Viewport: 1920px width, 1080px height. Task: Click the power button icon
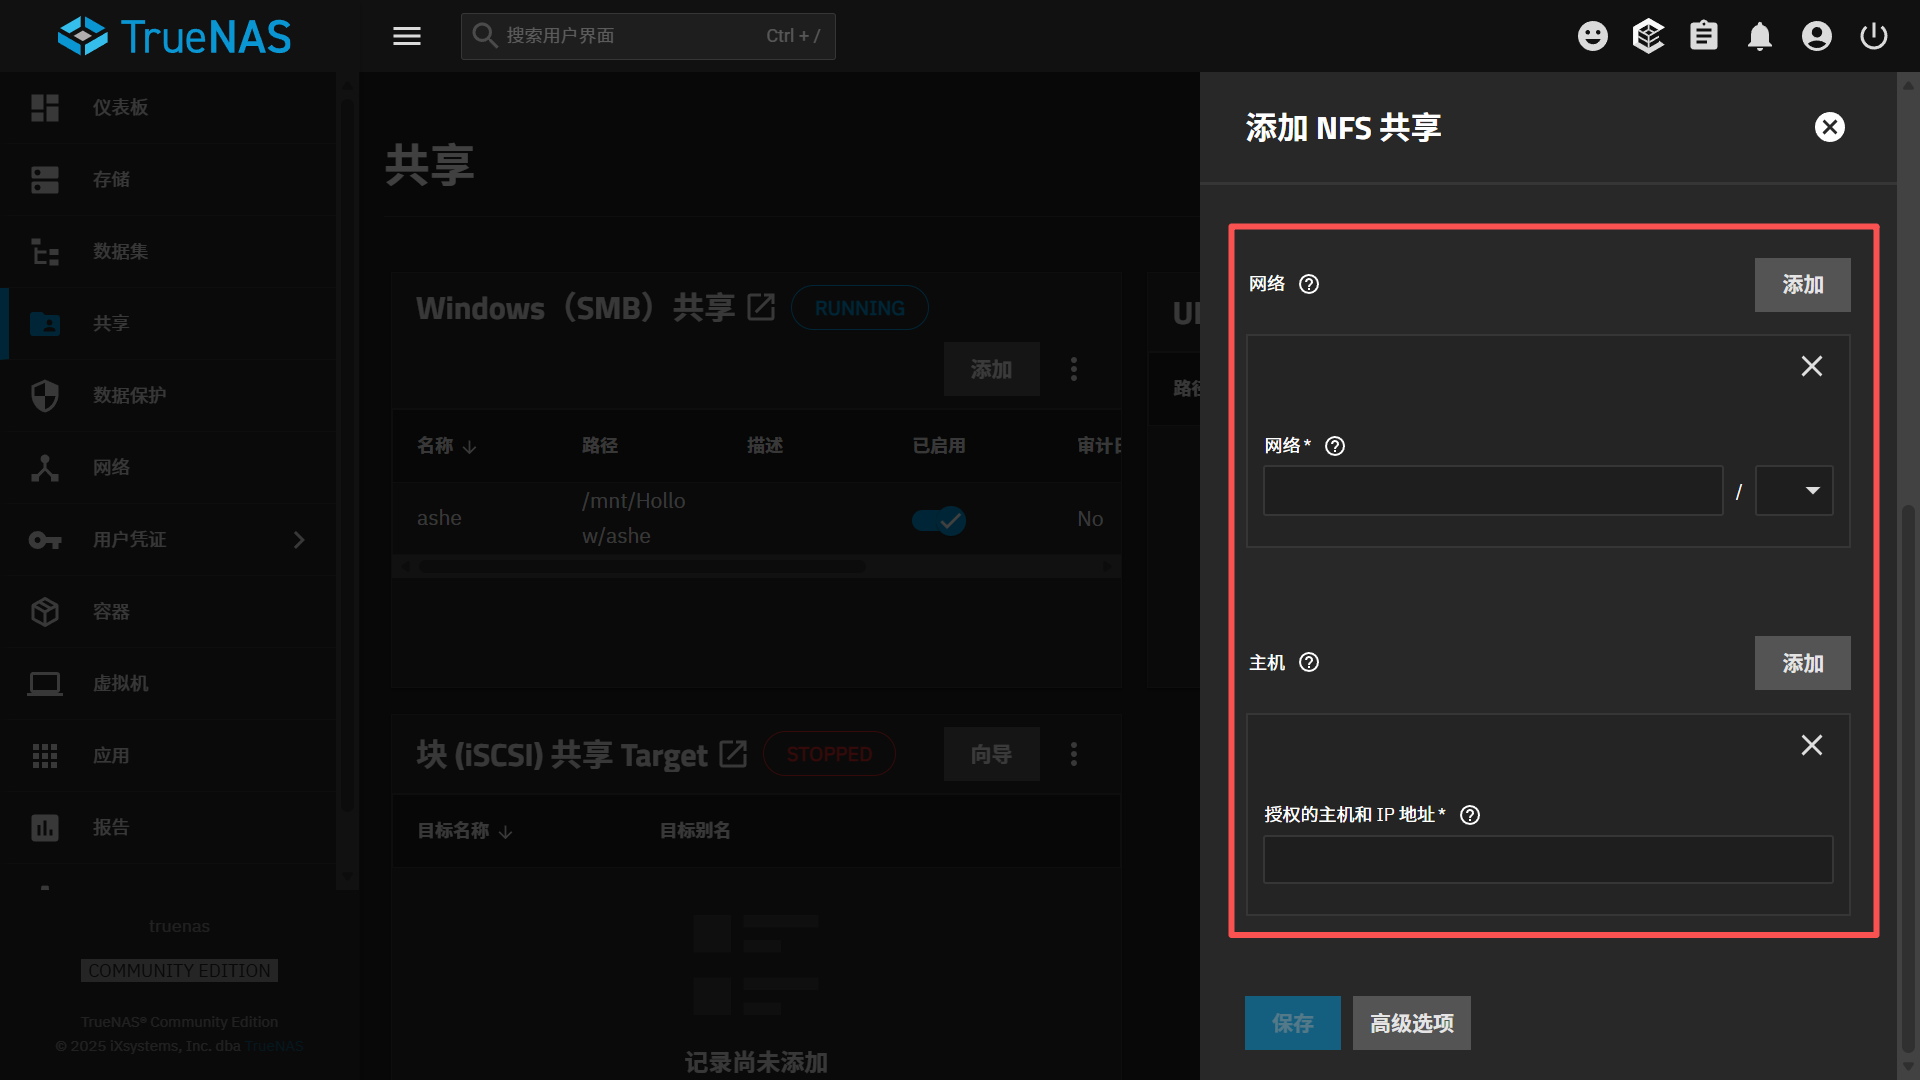pyautogui.click(x=1873, y=37)
